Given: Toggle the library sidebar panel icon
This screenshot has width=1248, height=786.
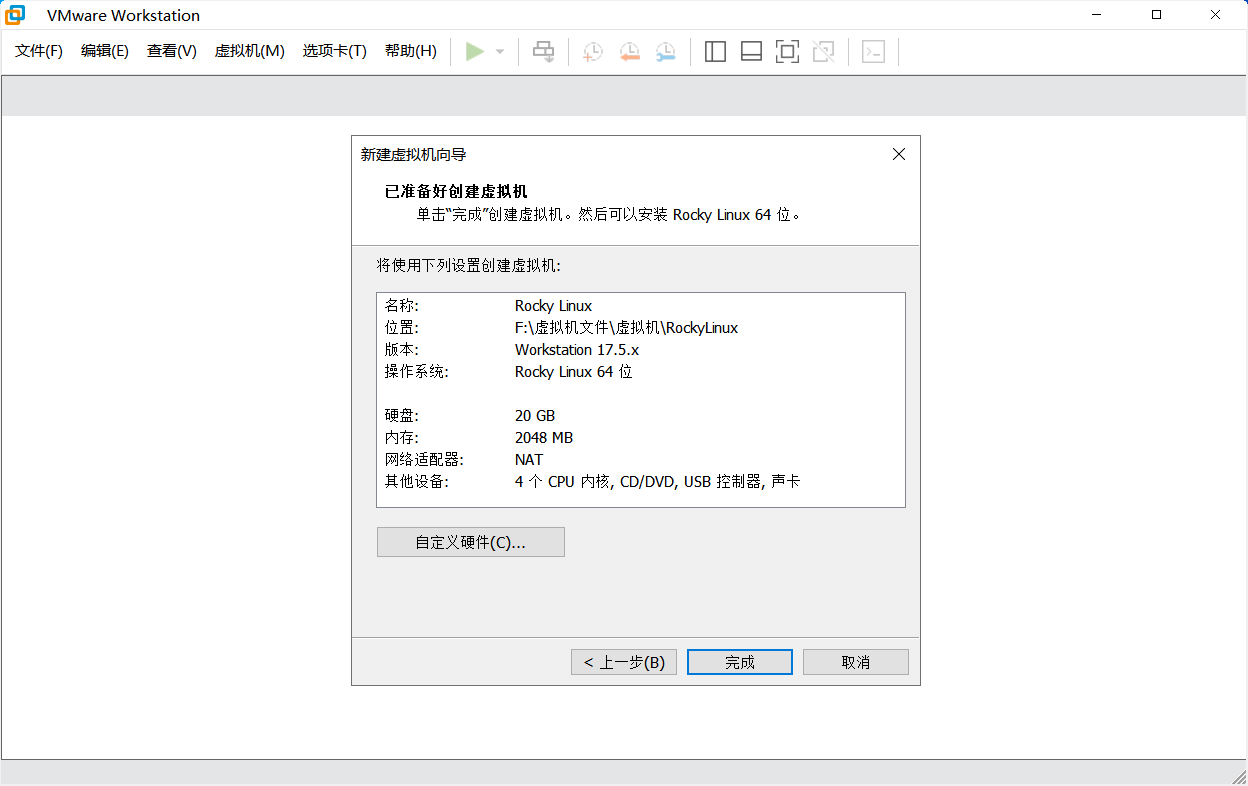Looking at the screenshot, I should tap(715, 52).
